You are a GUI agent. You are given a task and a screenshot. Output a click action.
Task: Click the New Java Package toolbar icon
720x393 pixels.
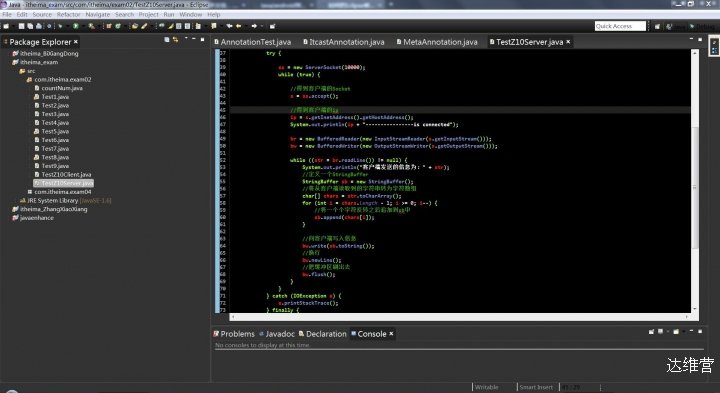(109, 26)
